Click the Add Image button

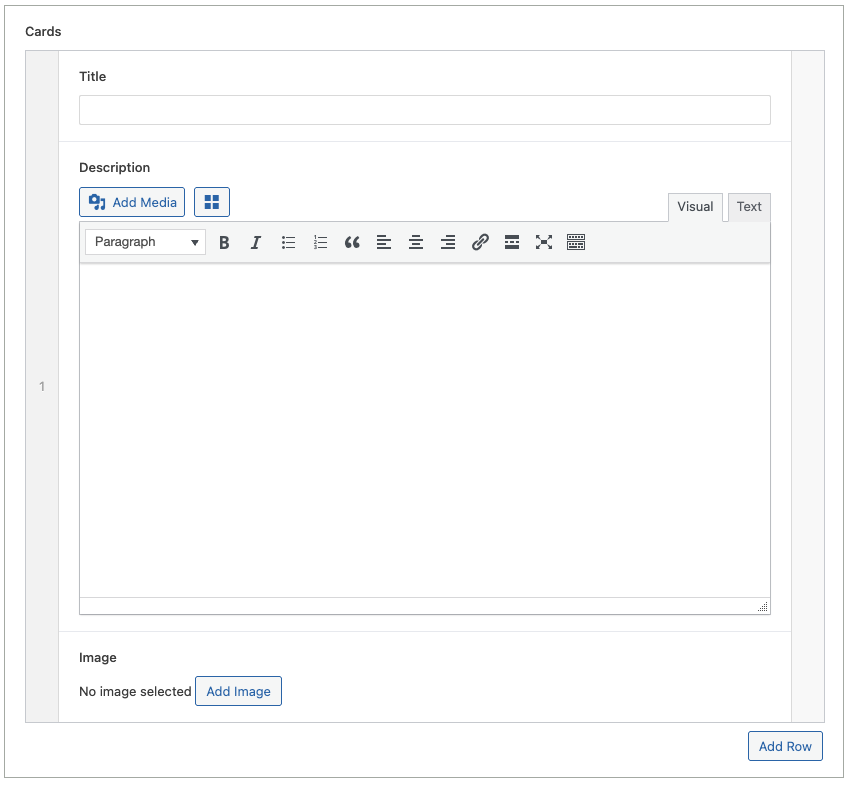coord(238,691)
